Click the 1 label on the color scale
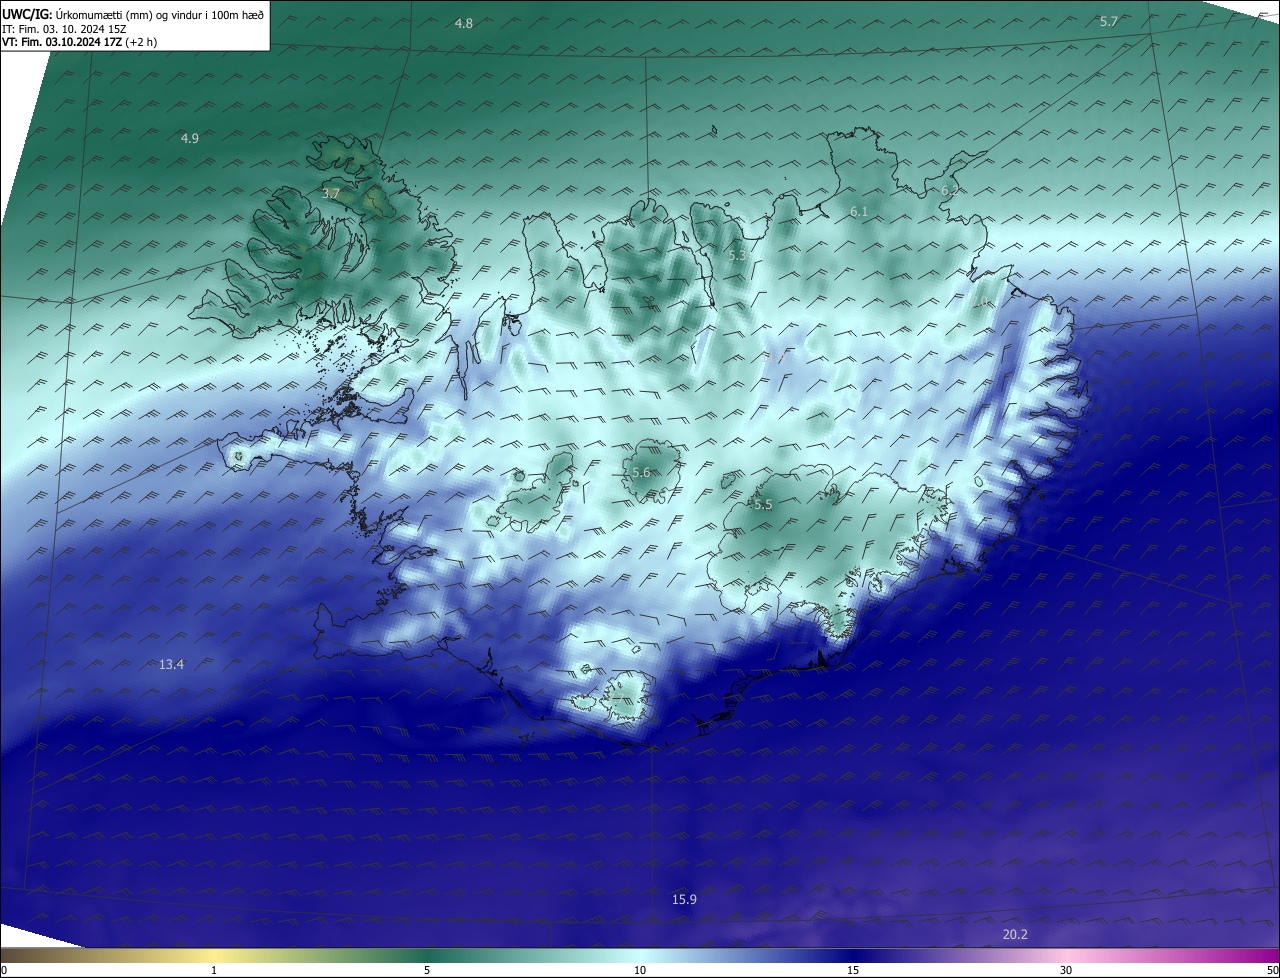 [x=214, y=970]
